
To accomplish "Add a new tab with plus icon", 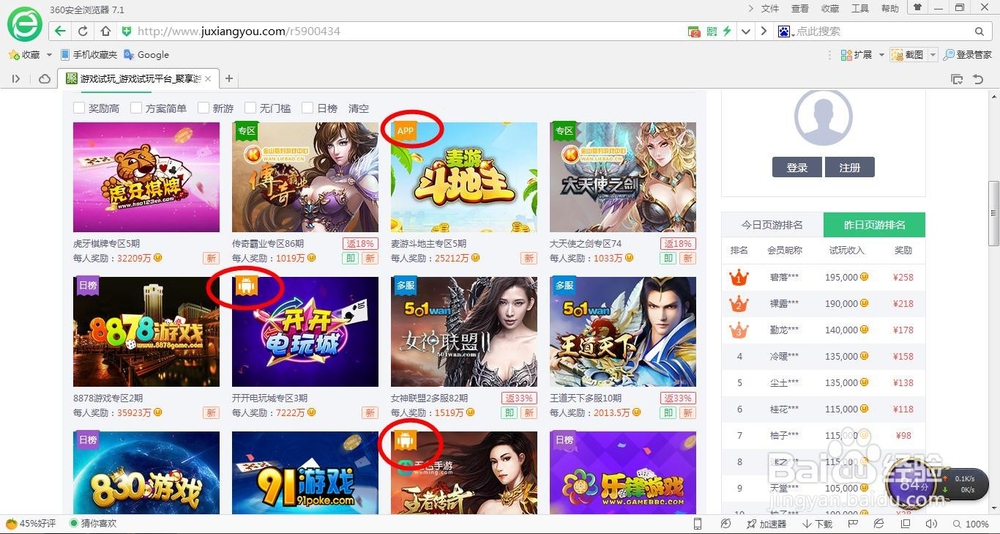I will [229, 78].
